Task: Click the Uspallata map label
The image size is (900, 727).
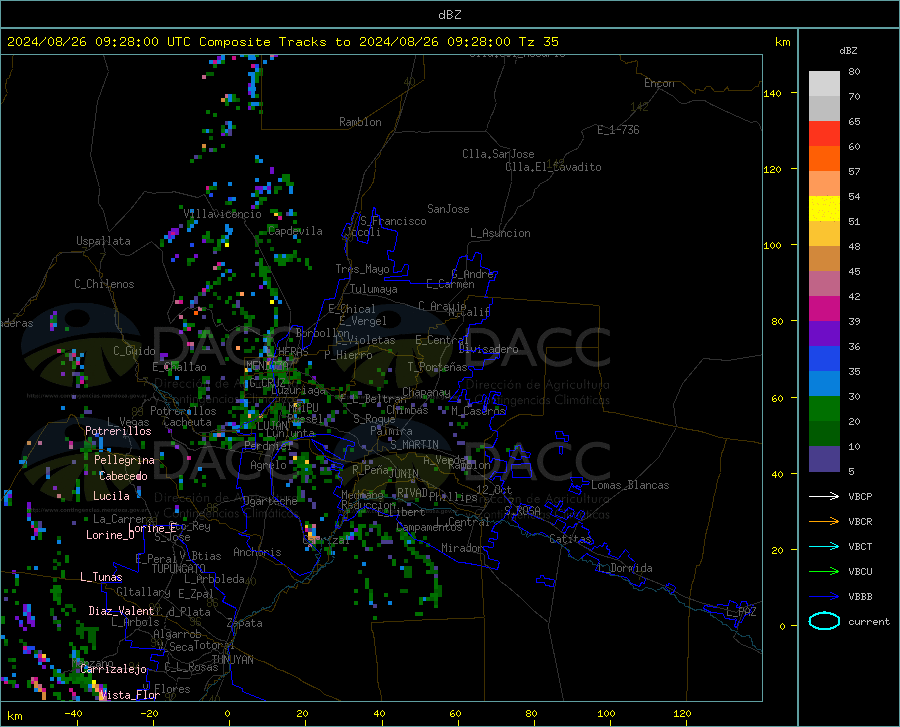Action: (103, 241)
